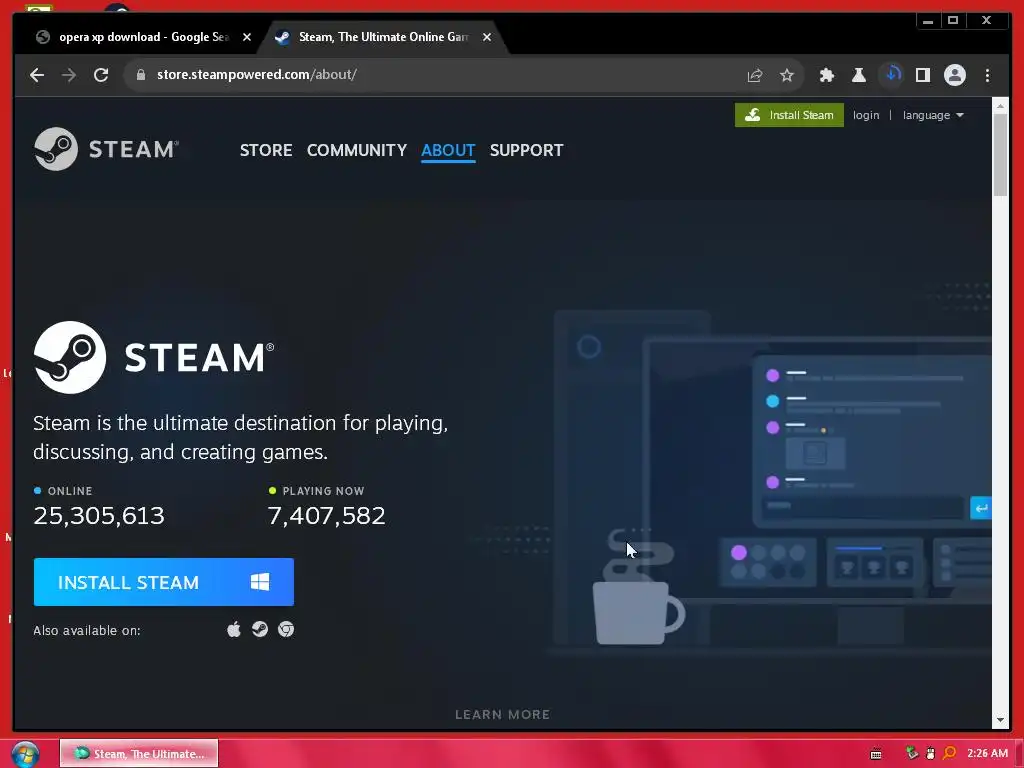This screenshot has height=768, width=1024.
Task: Bookmark this page with star icon
Action: click(787, 75)
